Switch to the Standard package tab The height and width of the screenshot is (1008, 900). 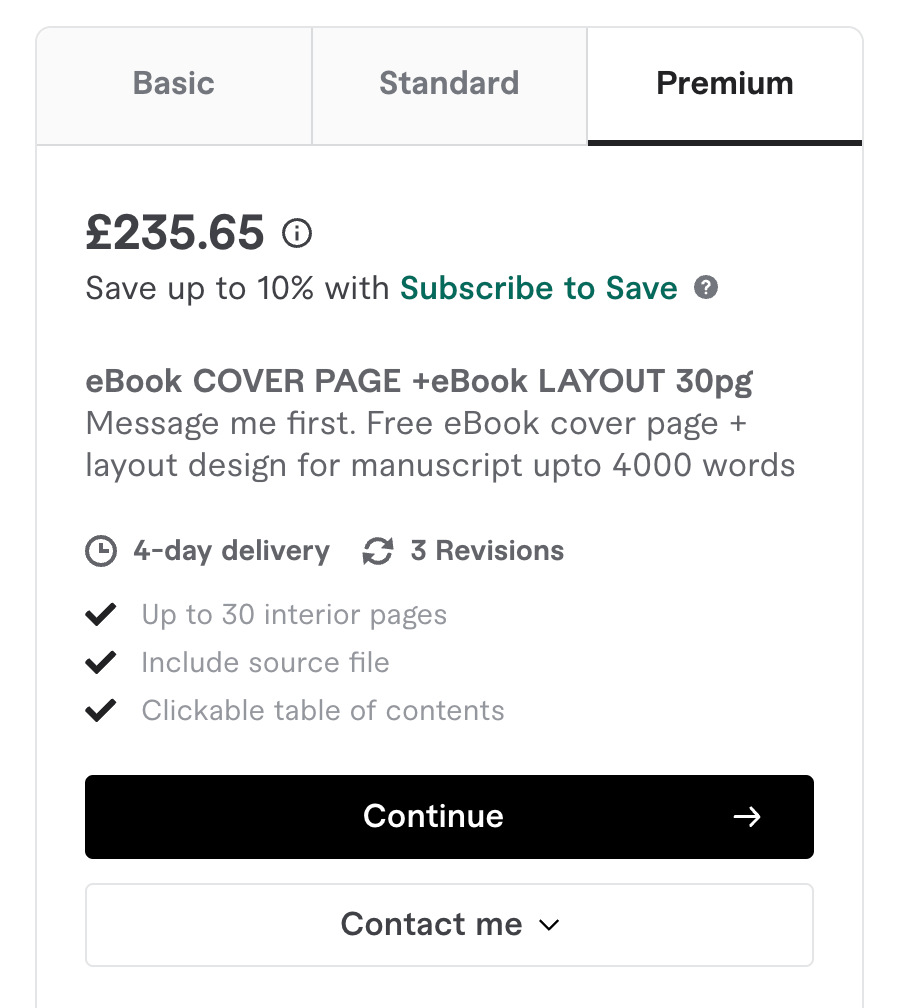point(449,86)
